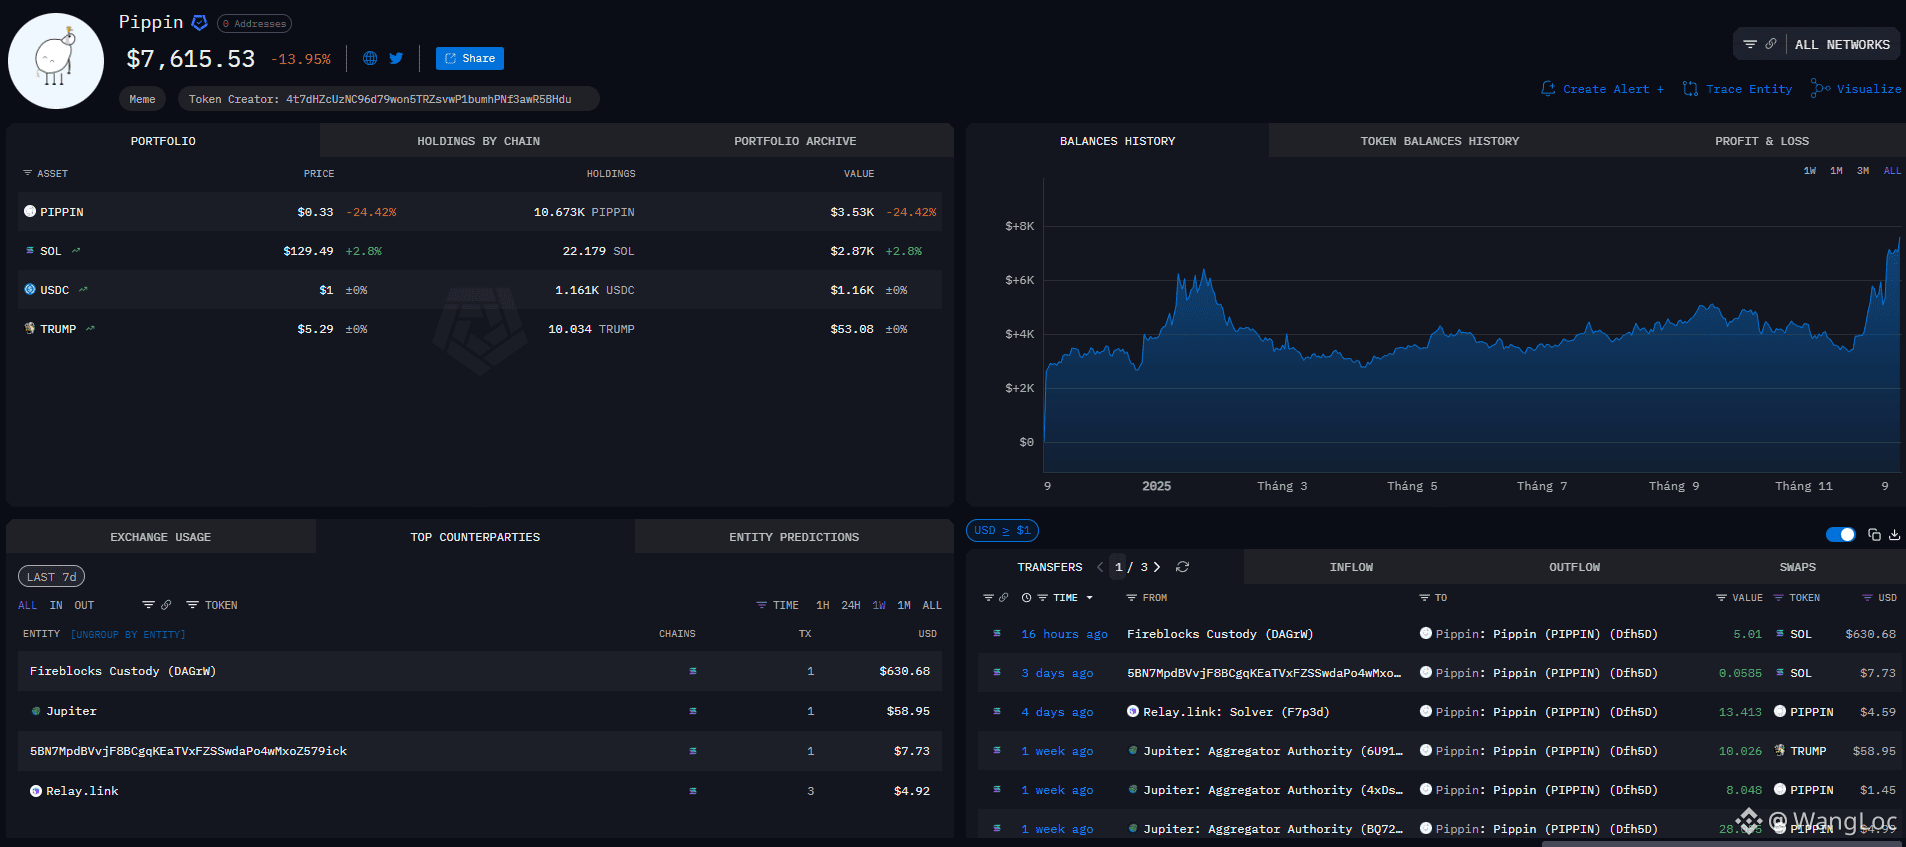Show only OUT counterparties
The width and height of the screenshot is (1906, 847).
[x=84, y=605]
